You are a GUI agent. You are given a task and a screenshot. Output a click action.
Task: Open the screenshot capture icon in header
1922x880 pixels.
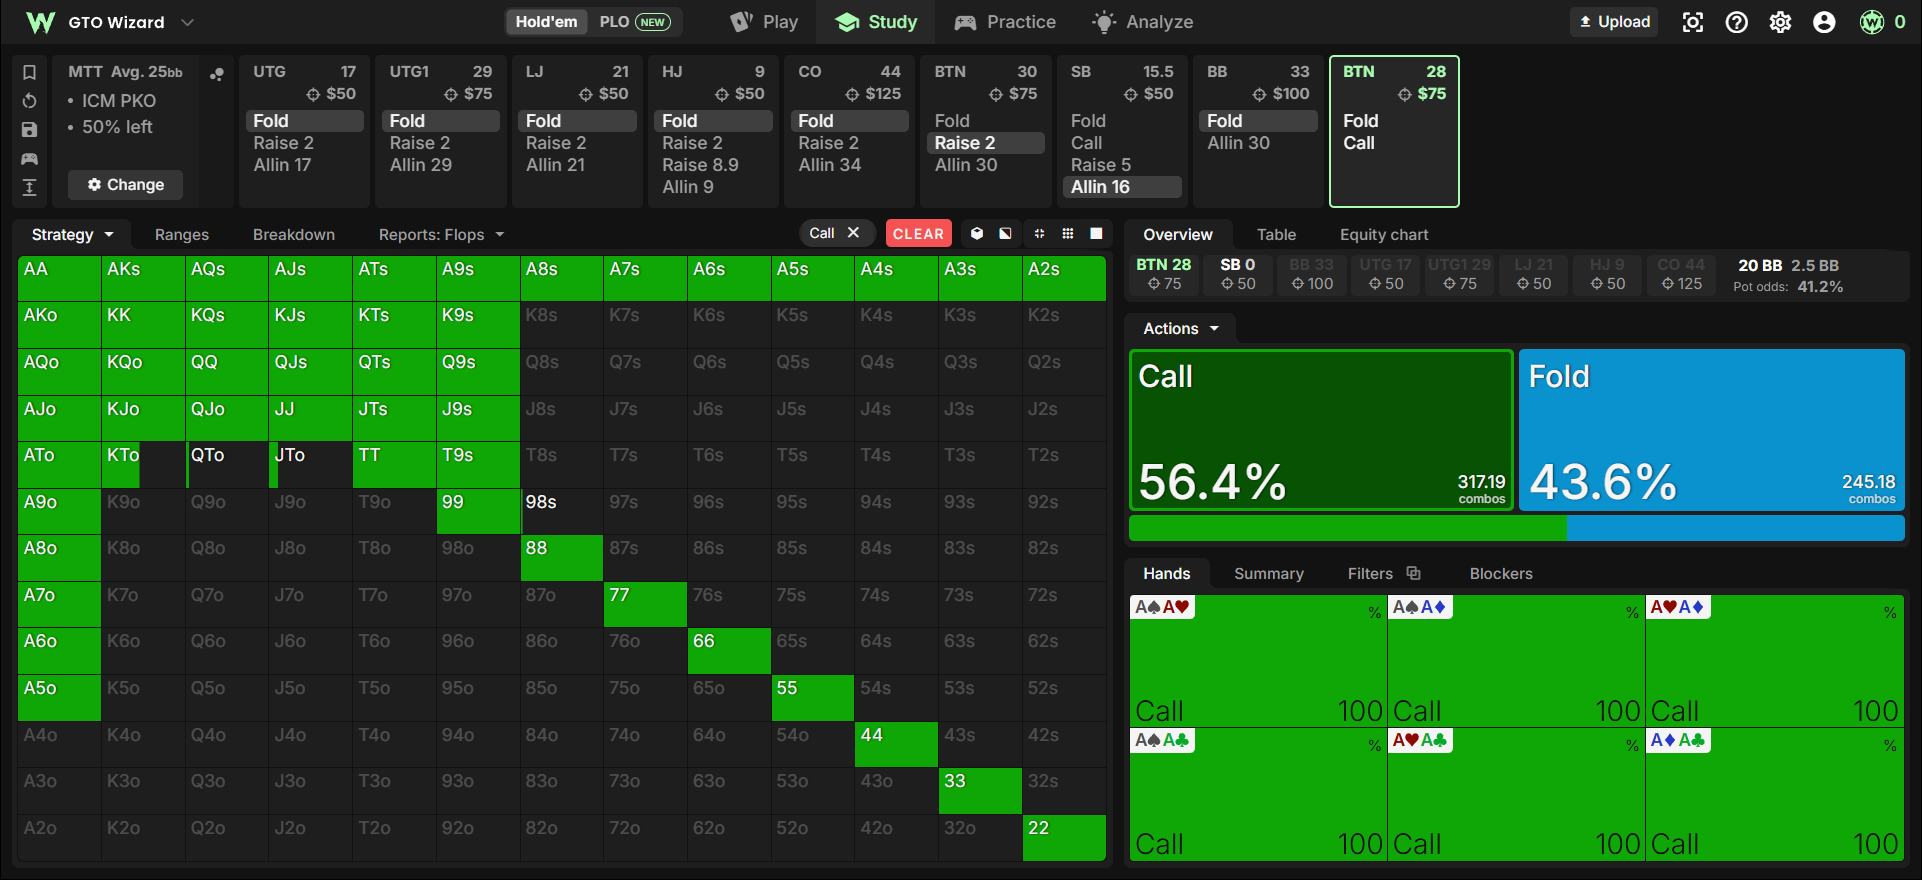pyautogui.click(x=1693, y=22)
